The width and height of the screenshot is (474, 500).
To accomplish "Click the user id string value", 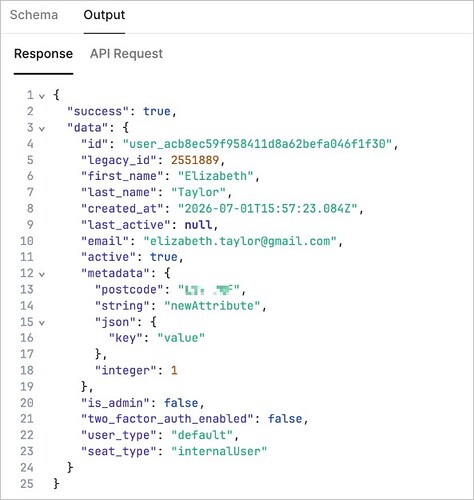I will tap(257, 144).
